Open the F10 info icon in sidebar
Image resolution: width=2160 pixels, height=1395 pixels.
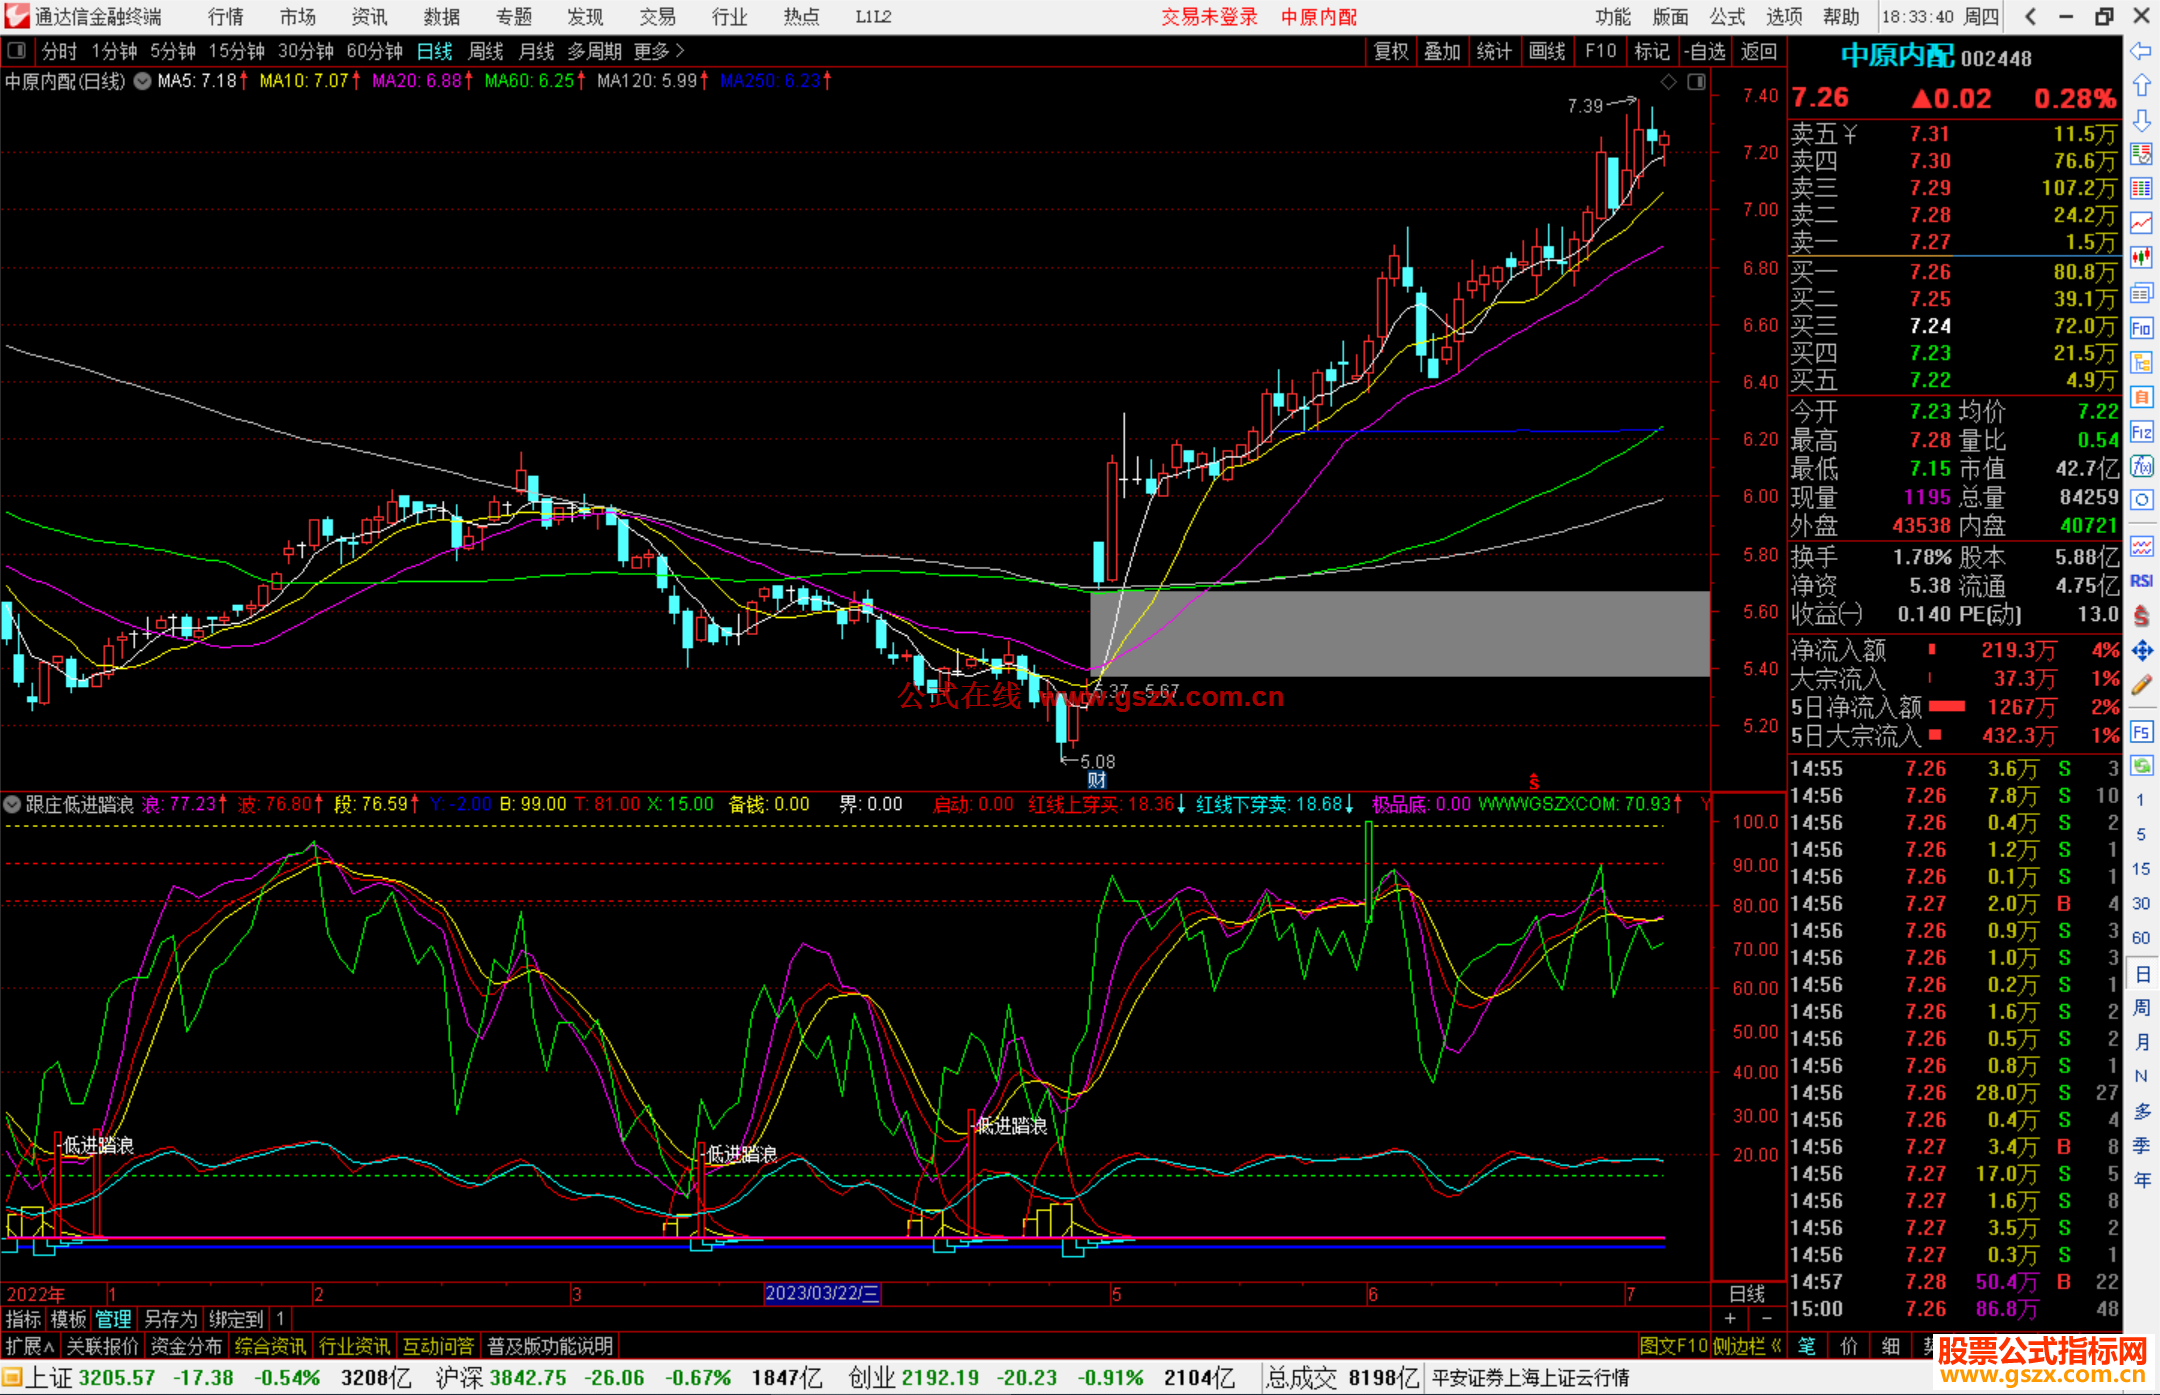(x=2141, y=329)
